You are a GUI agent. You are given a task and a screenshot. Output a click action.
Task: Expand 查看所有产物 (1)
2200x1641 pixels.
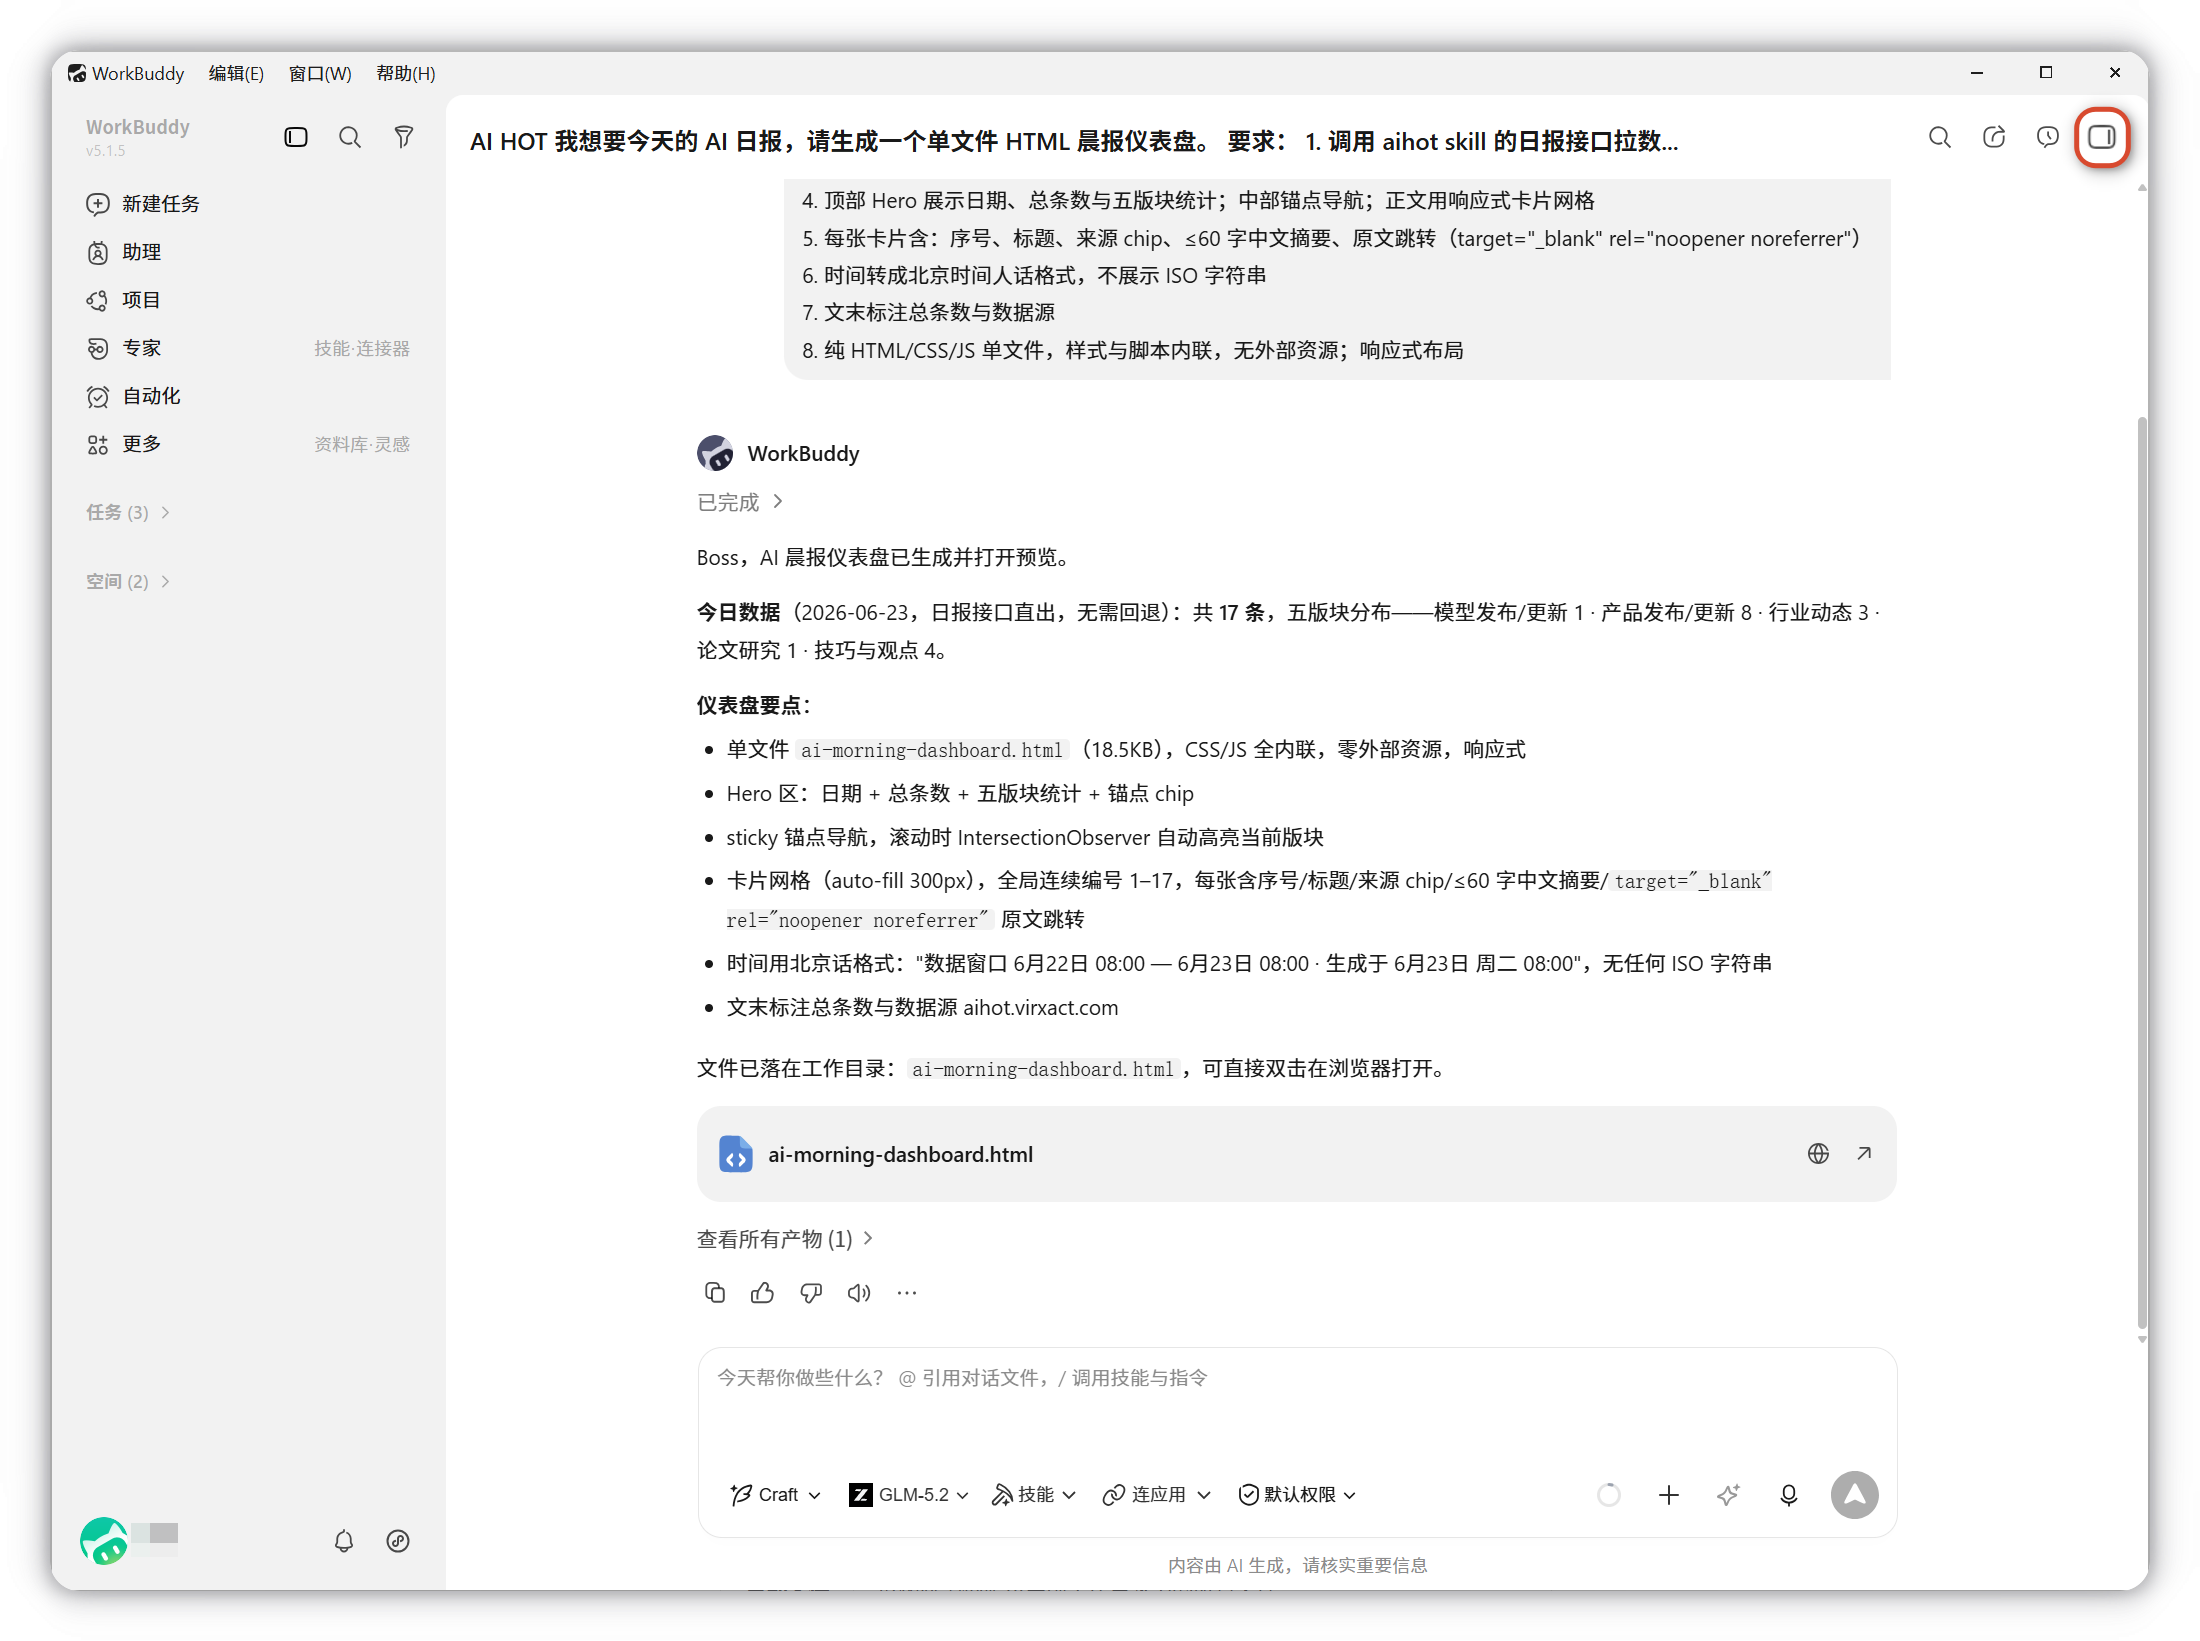(x=785, y=1239)
